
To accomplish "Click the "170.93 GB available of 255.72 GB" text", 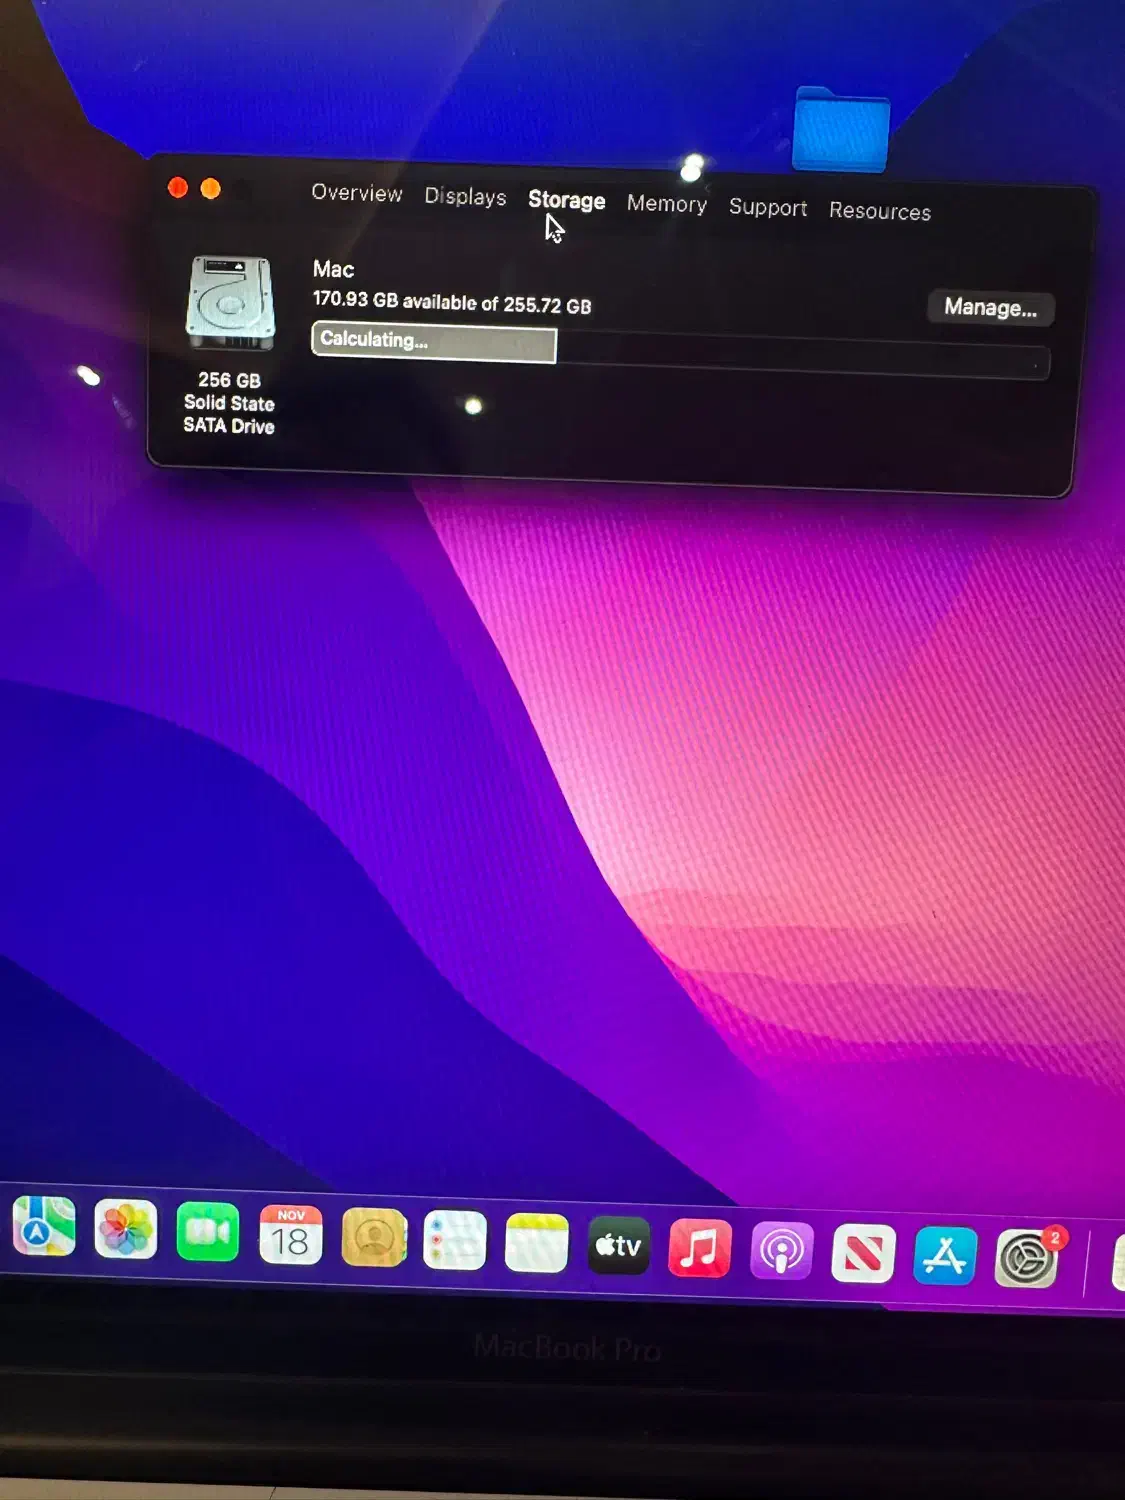I will 452,302.
